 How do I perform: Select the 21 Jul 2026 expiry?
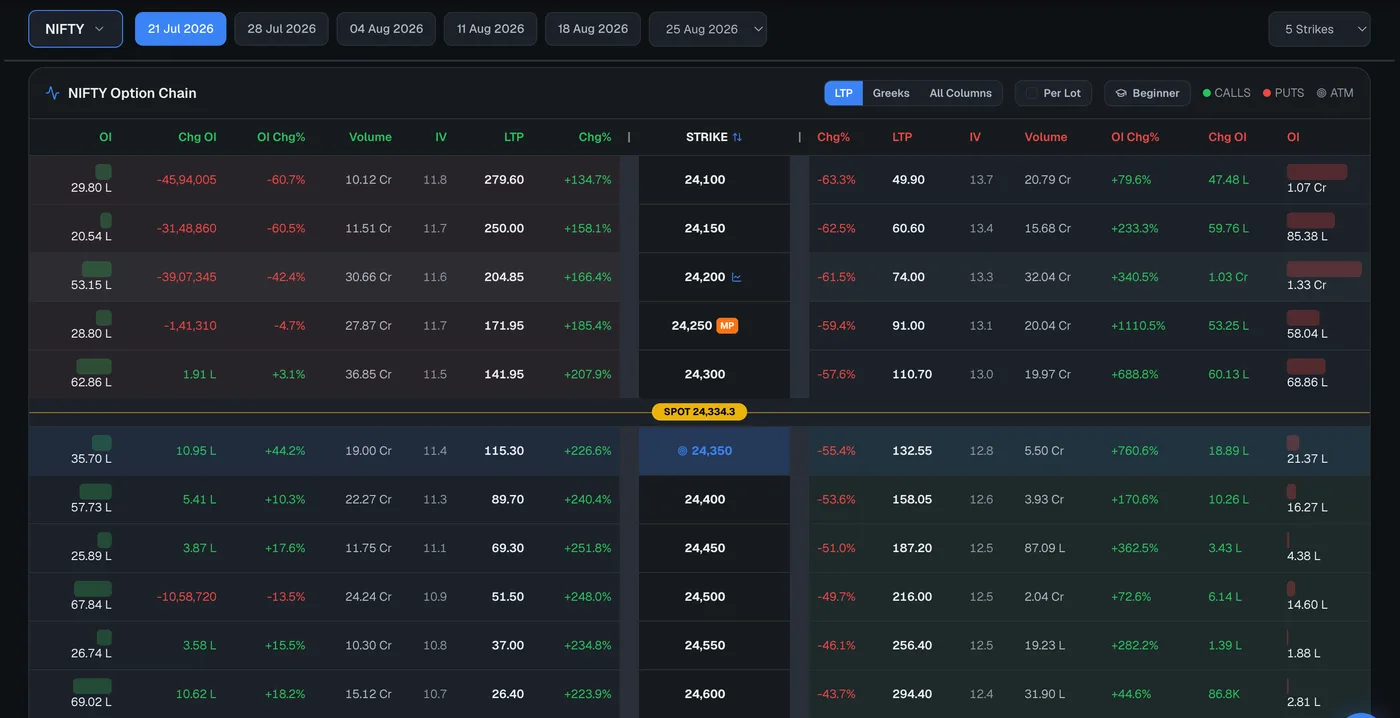pos(180,29)
